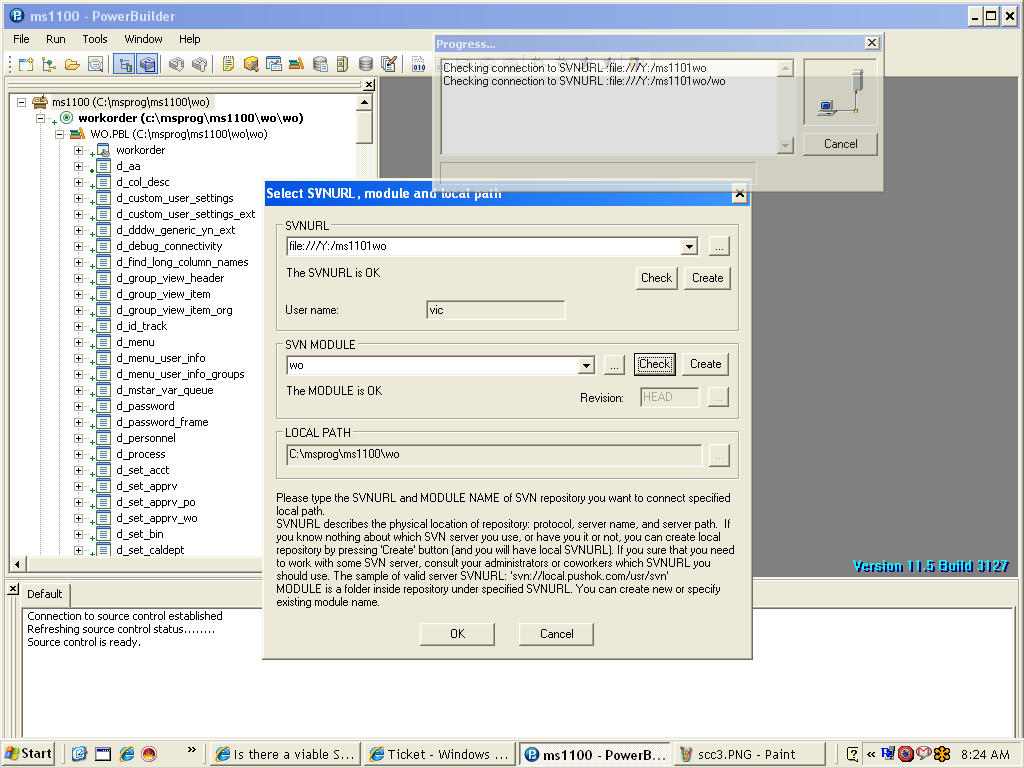Click Create button in SVN MODULE section
The image size is (1024, 768).
[x=705, y=364]
